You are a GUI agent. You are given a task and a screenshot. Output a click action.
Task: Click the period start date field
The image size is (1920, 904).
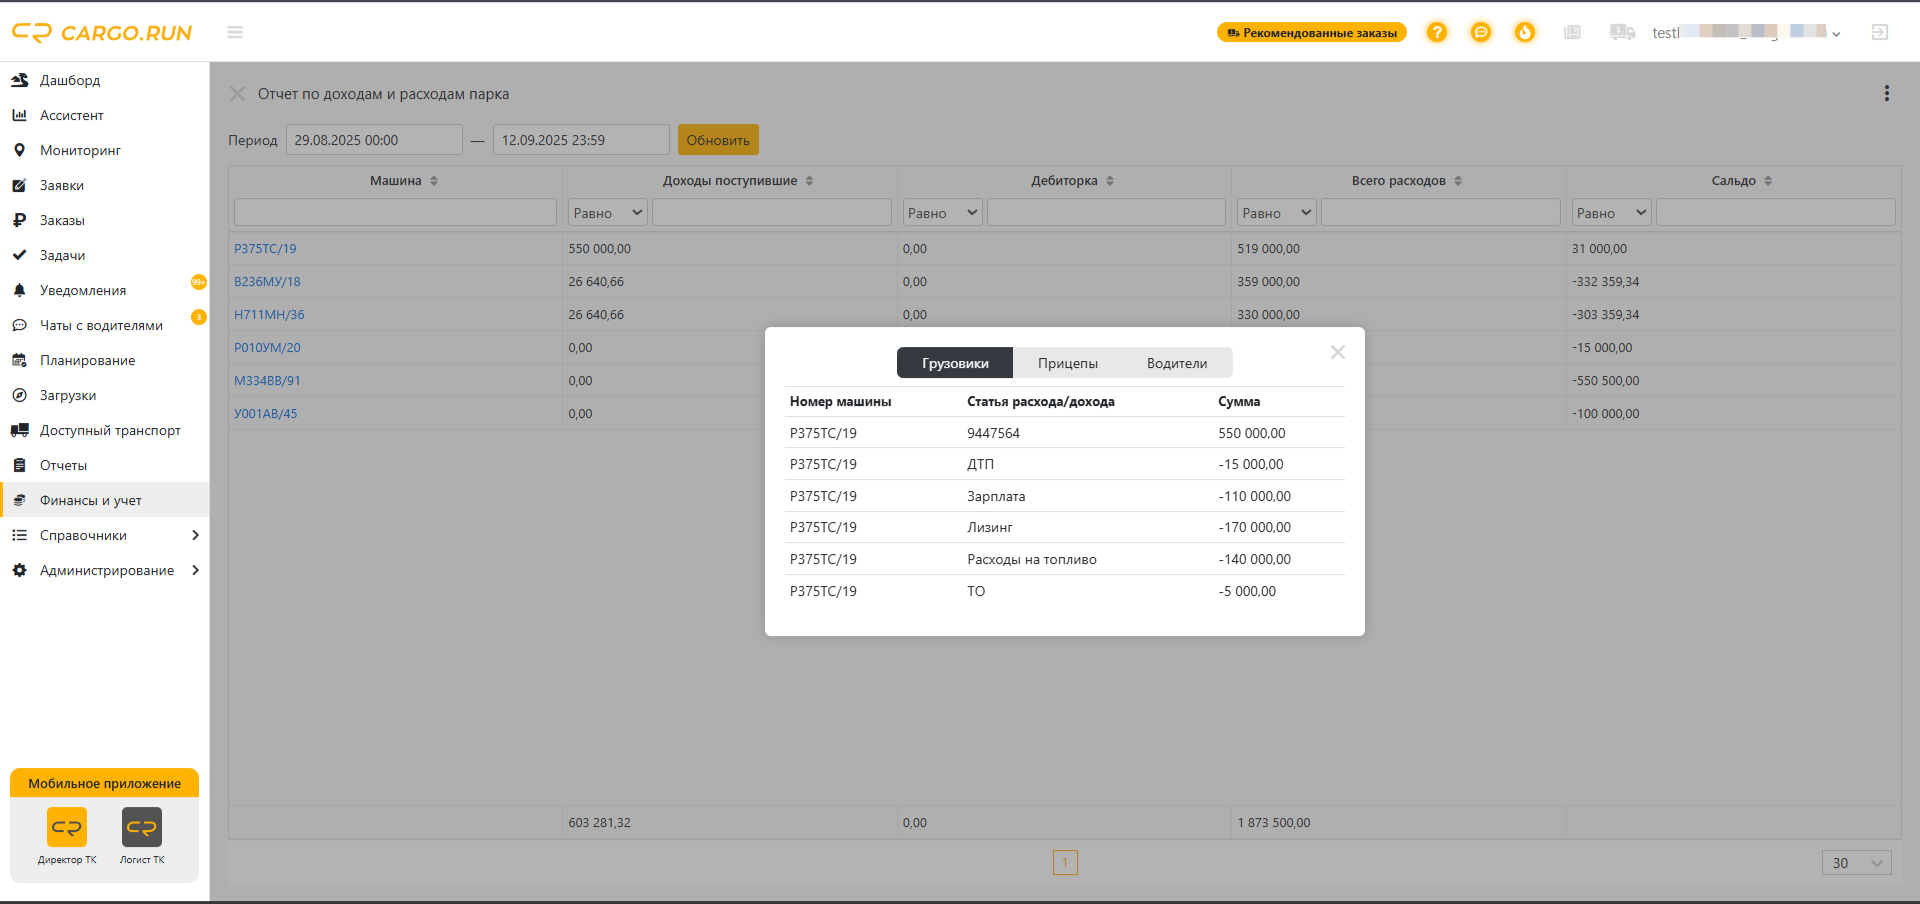tap(374, 140)
